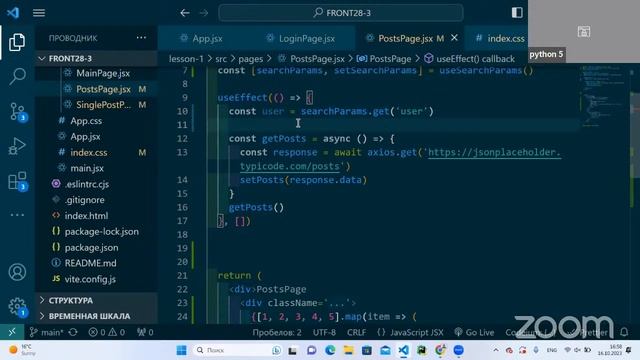Screen dimensions: 640x360
Task: Open the remote window status button
Action: pos(12,332)
